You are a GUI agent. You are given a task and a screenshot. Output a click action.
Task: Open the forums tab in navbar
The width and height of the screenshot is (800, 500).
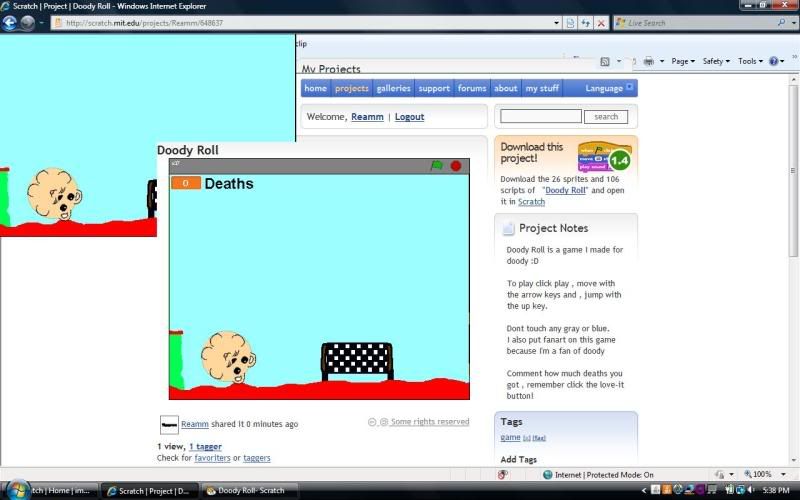point(472,88)
